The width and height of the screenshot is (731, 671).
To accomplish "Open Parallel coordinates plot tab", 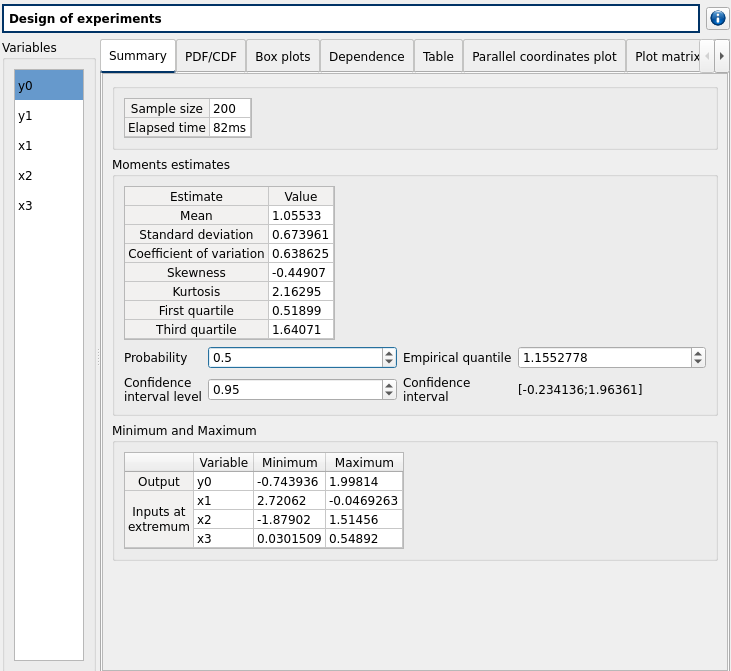I will tap(544, 57).
